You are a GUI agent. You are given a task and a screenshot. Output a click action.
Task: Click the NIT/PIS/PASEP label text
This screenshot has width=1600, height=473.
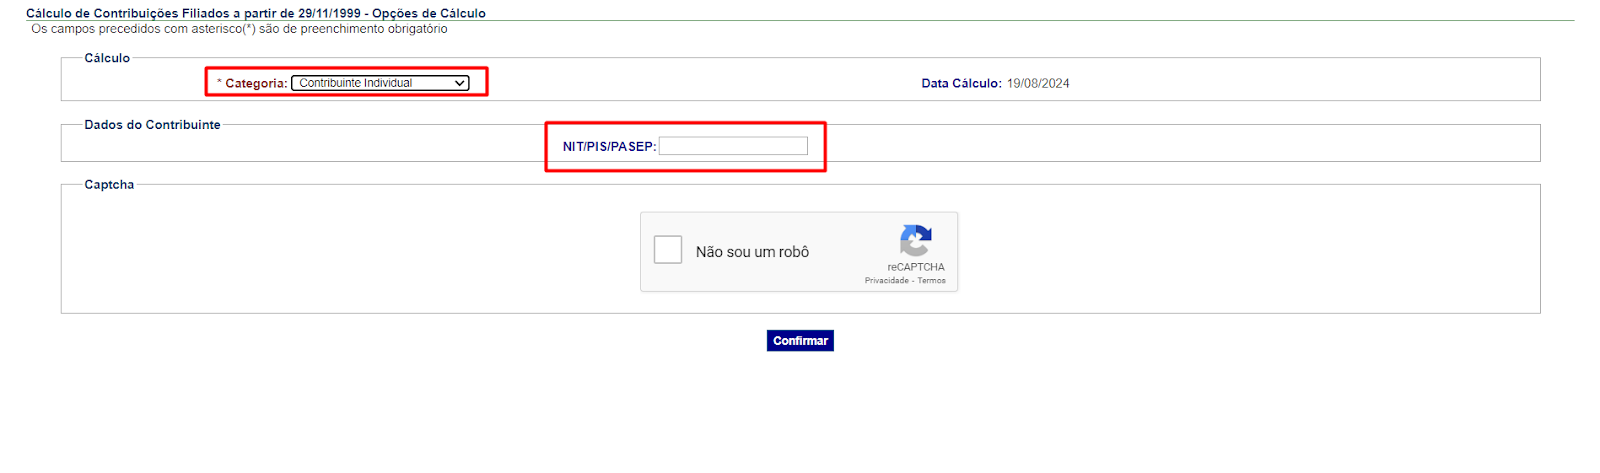coord(609,147)
